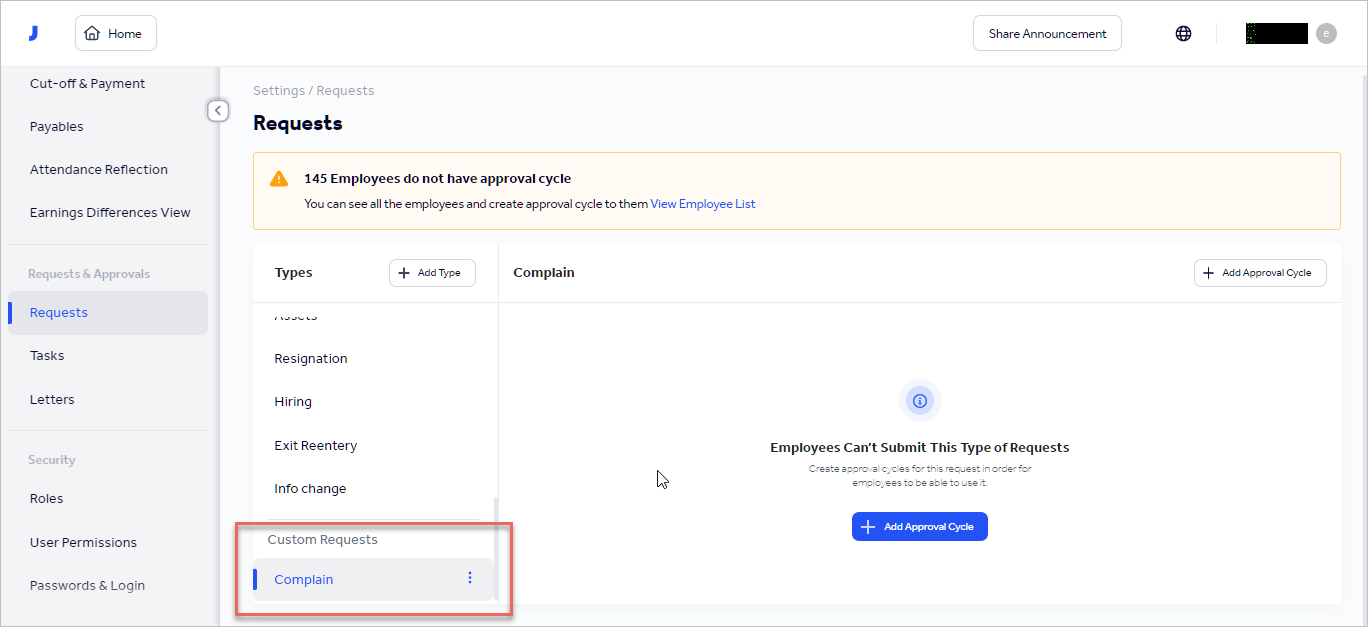Click the Home icon in the top bar
The height and width of the screenshot is (627, 1368).
coord(91,33)
